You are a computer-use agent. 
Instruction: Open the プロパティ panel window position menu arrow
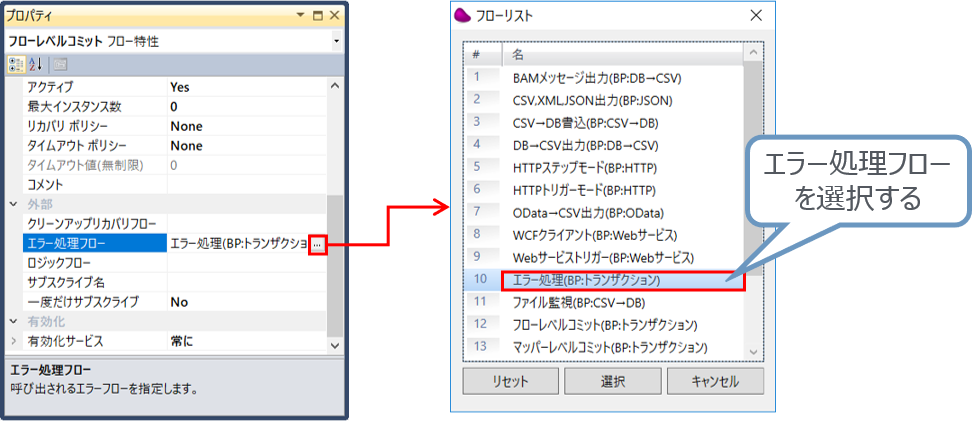300,17
